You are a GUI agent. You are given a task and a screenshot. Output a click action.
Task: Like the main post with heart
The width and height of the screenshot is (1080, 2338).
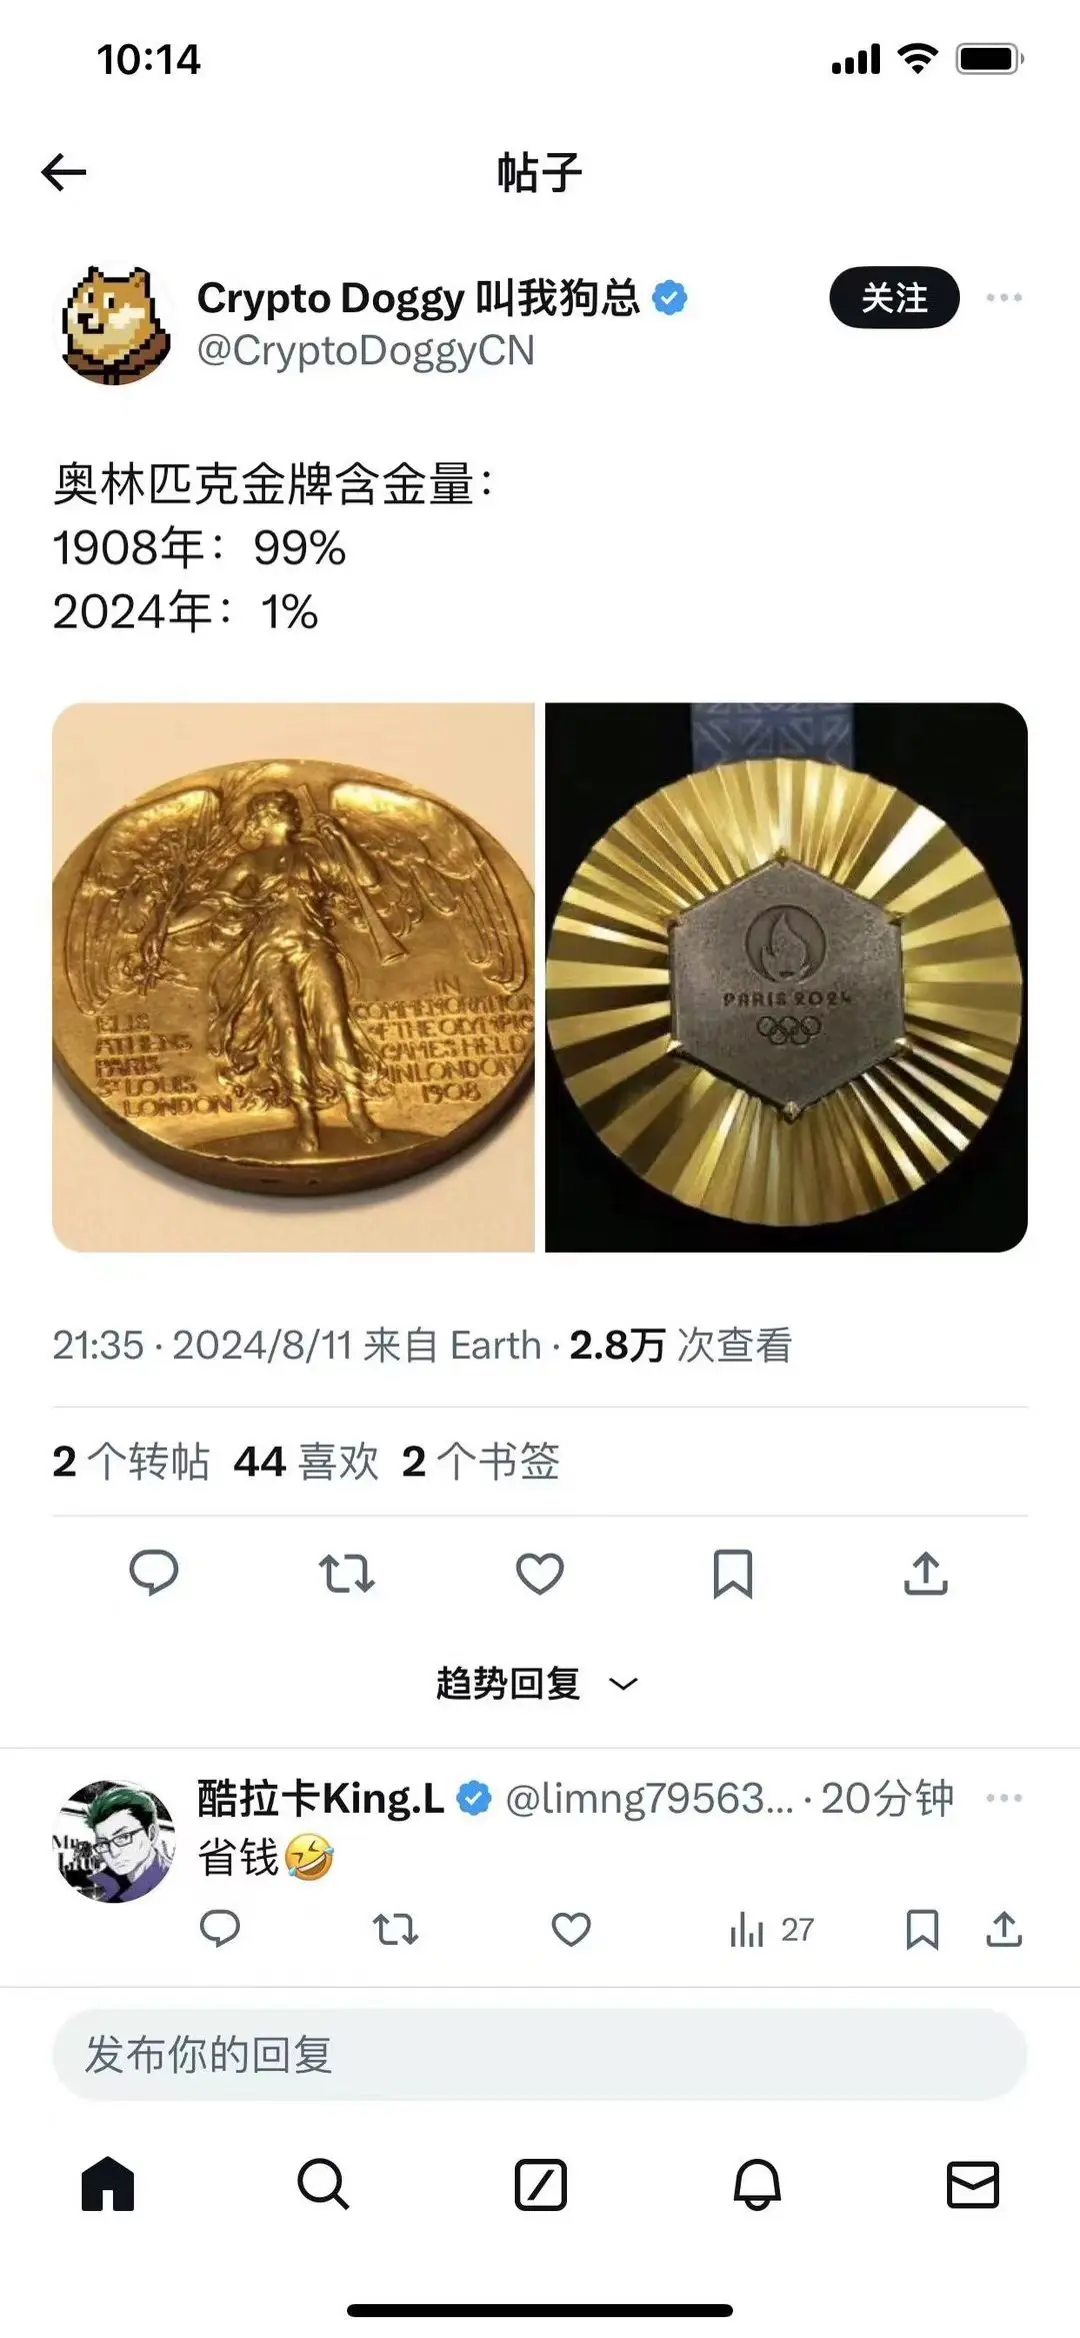point(540,1573)
